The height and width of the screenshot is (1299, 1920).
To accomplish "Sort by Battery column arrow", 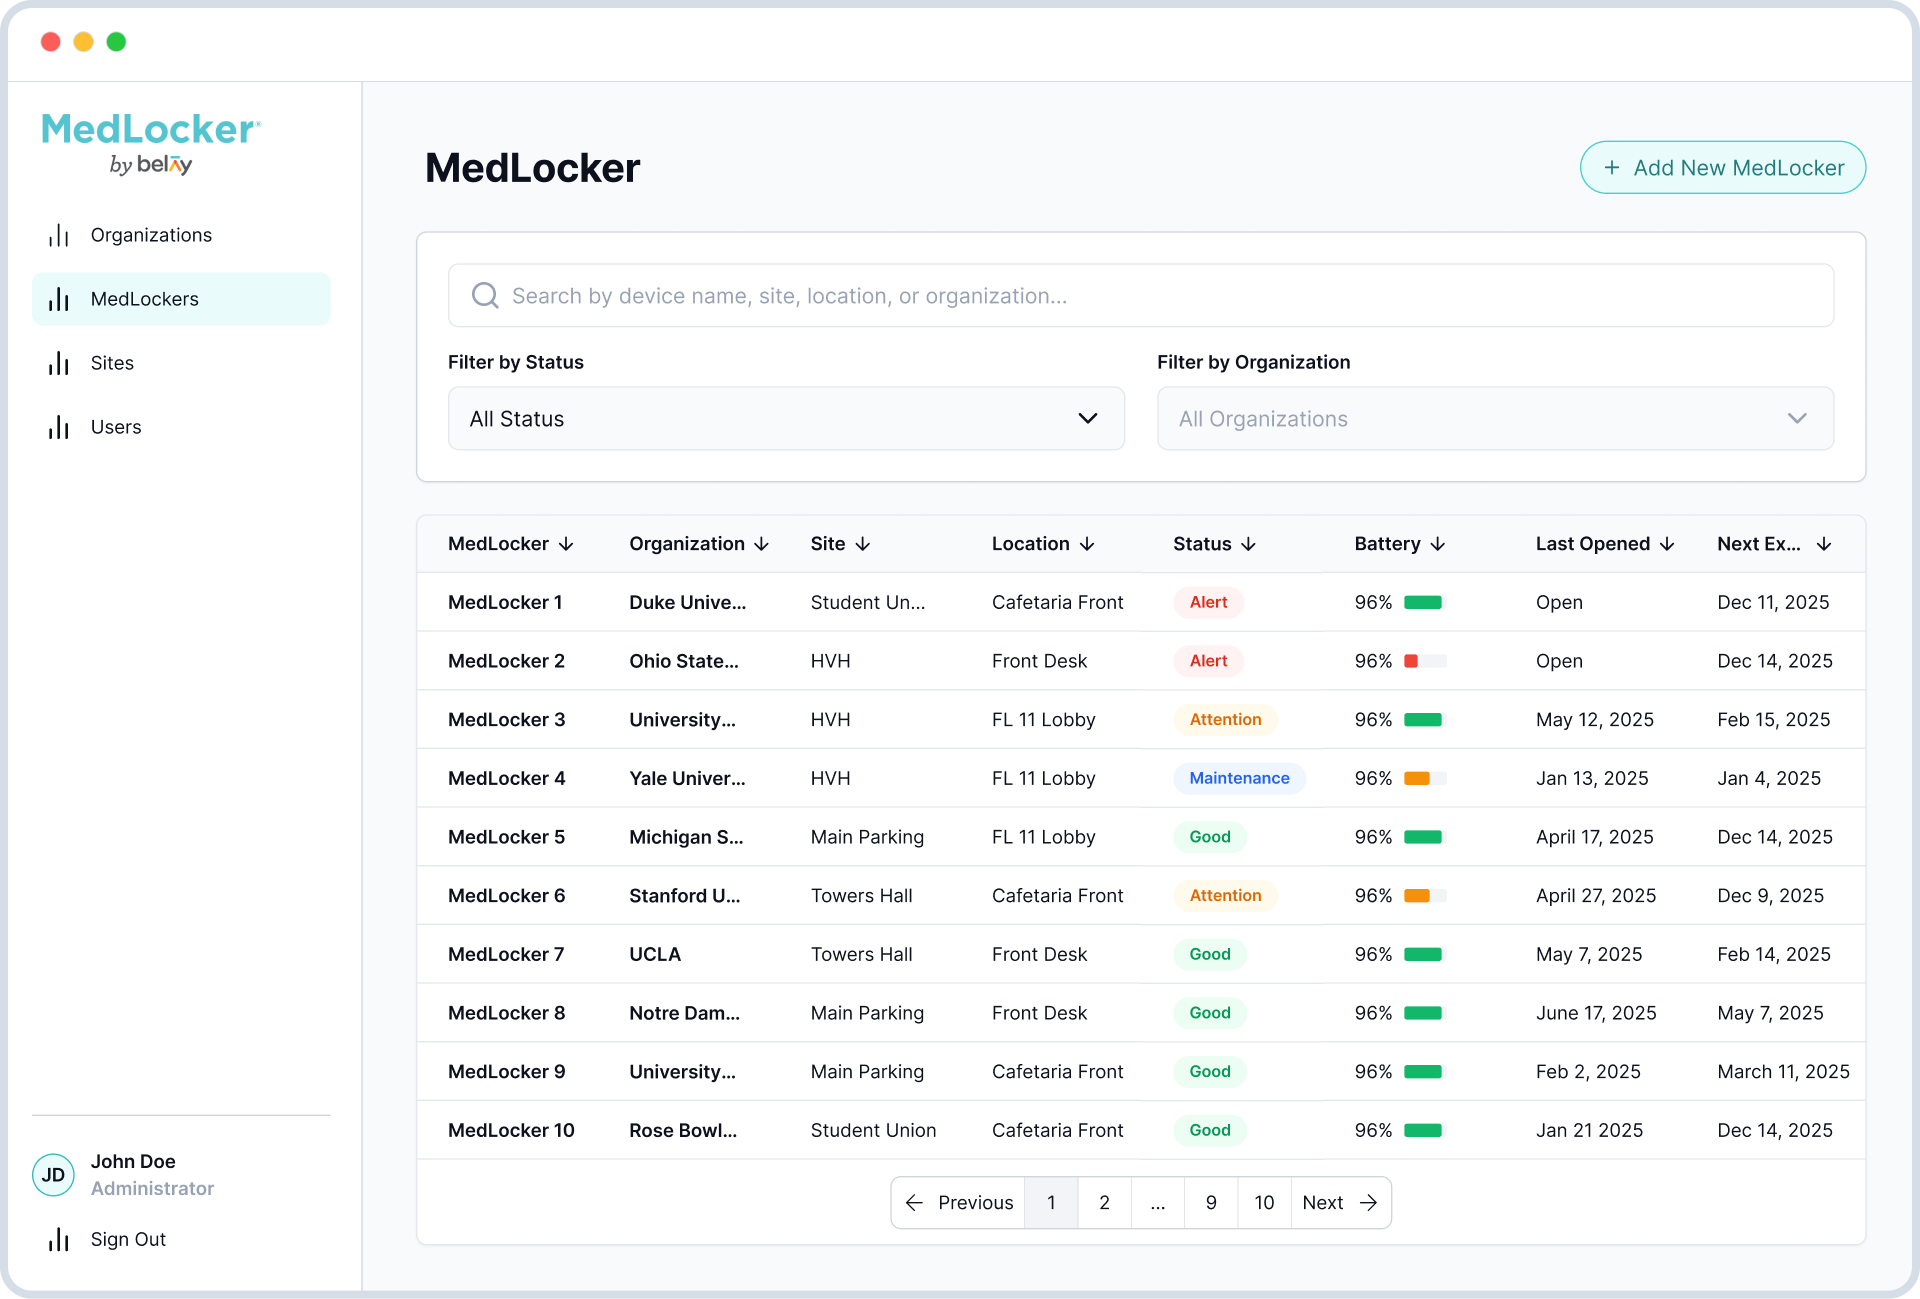I will [x=1438, y=544].
